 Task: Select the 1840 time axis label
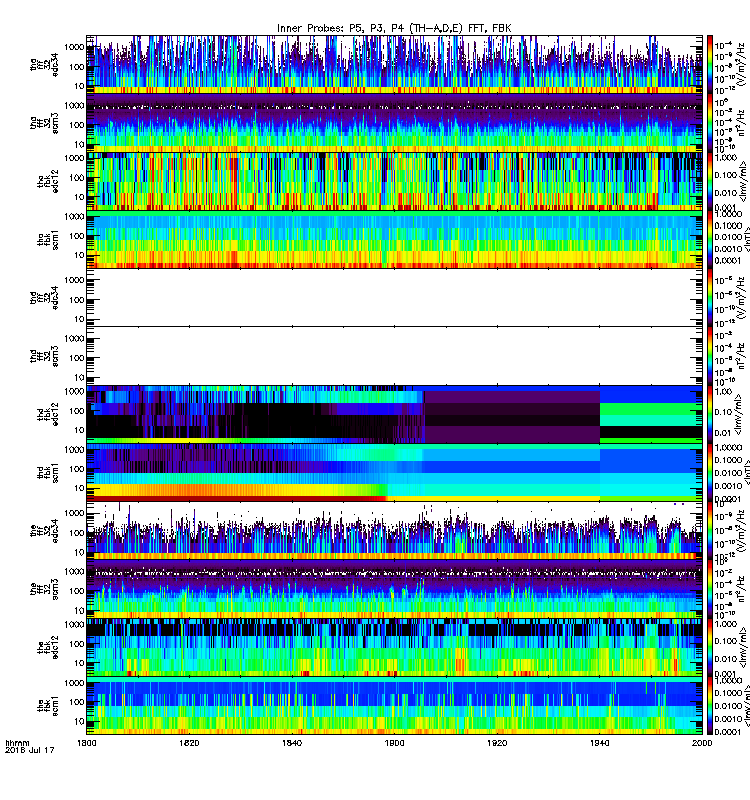tap(292, 743)
